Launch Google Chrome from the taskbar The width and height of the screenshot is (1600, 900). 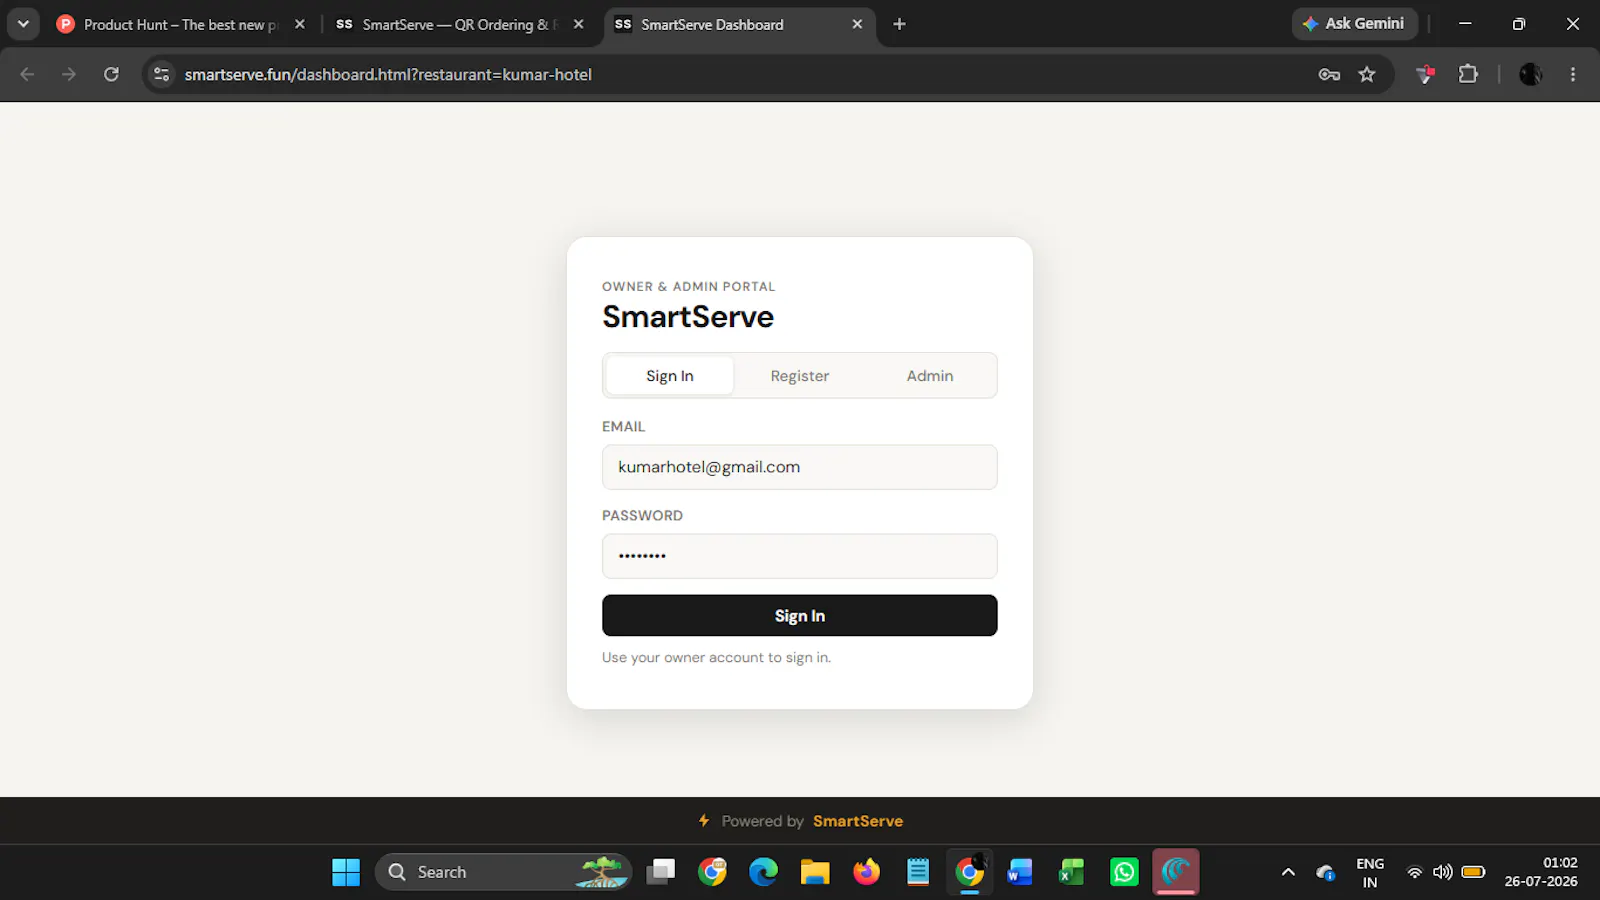pyautogui.click(x=713, y=872)
